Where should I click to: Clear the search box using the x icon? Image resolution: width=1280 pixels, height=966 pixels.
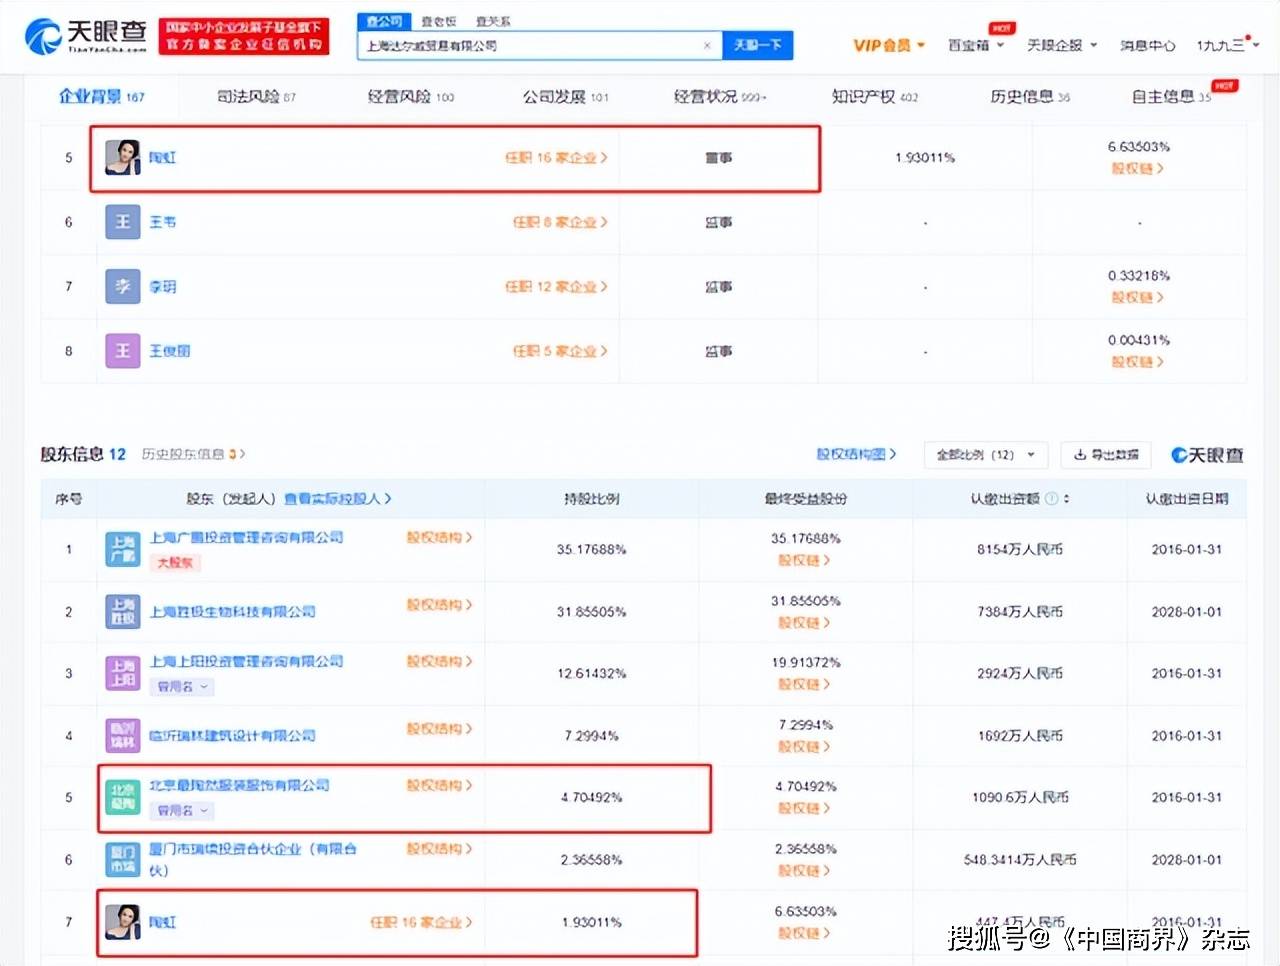click(707, 45)
